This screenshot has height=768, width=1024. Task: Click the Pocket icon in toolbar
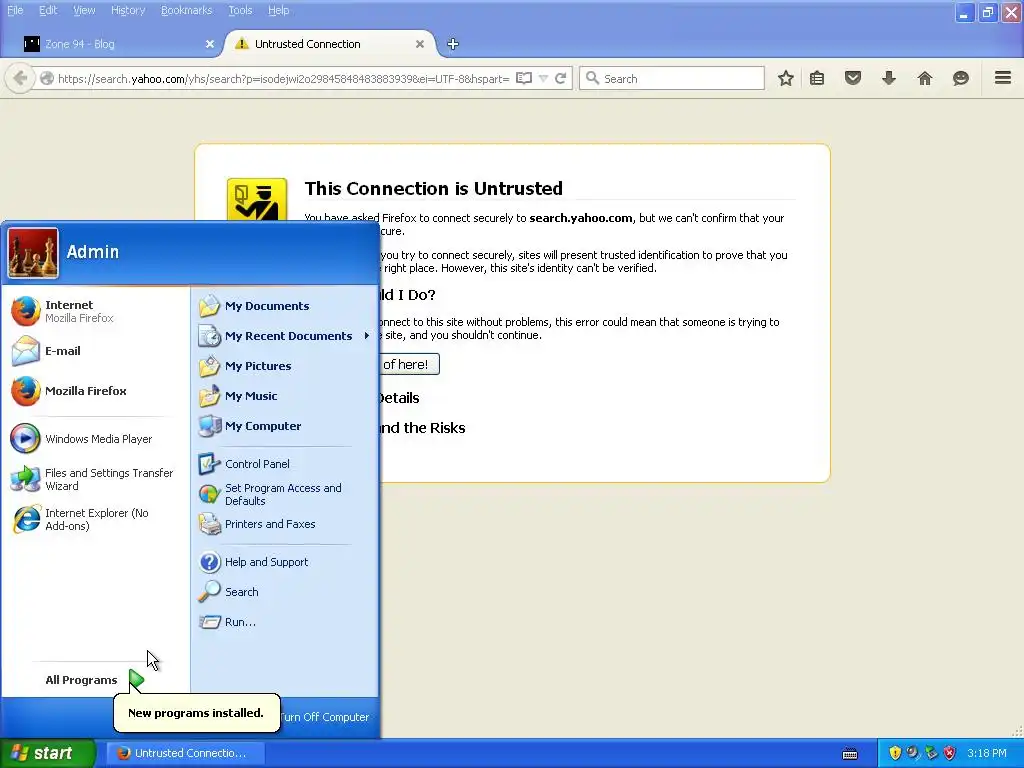click(853, 78)
